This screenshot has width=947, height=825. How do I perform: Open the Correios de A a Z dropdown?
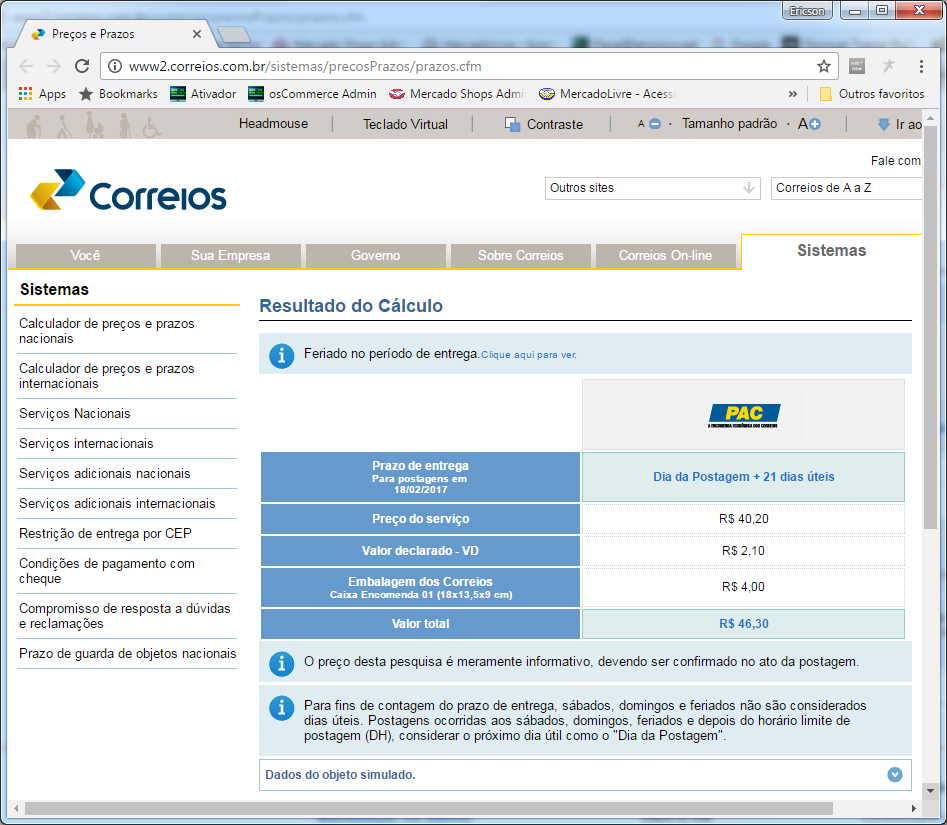point(846,188)
